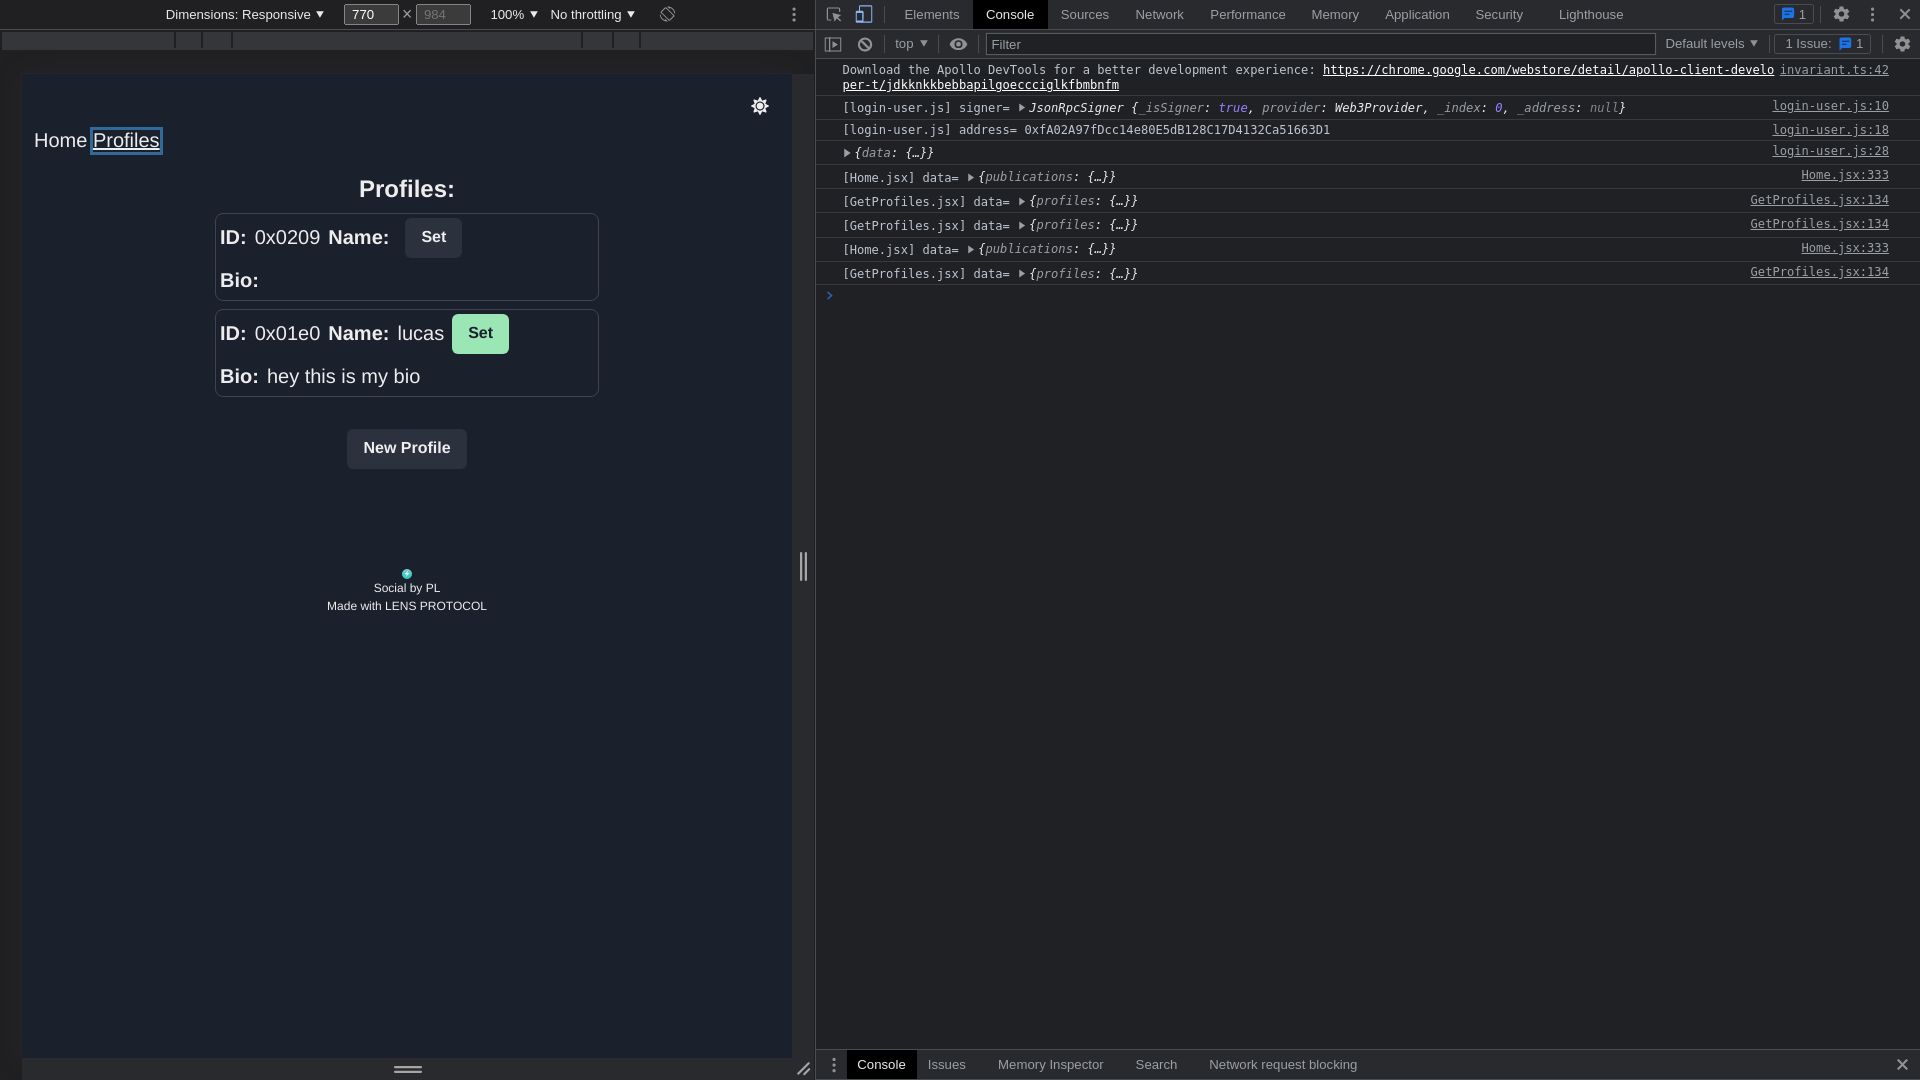Click the 'hey this is my bio' text

click(343, 377)
